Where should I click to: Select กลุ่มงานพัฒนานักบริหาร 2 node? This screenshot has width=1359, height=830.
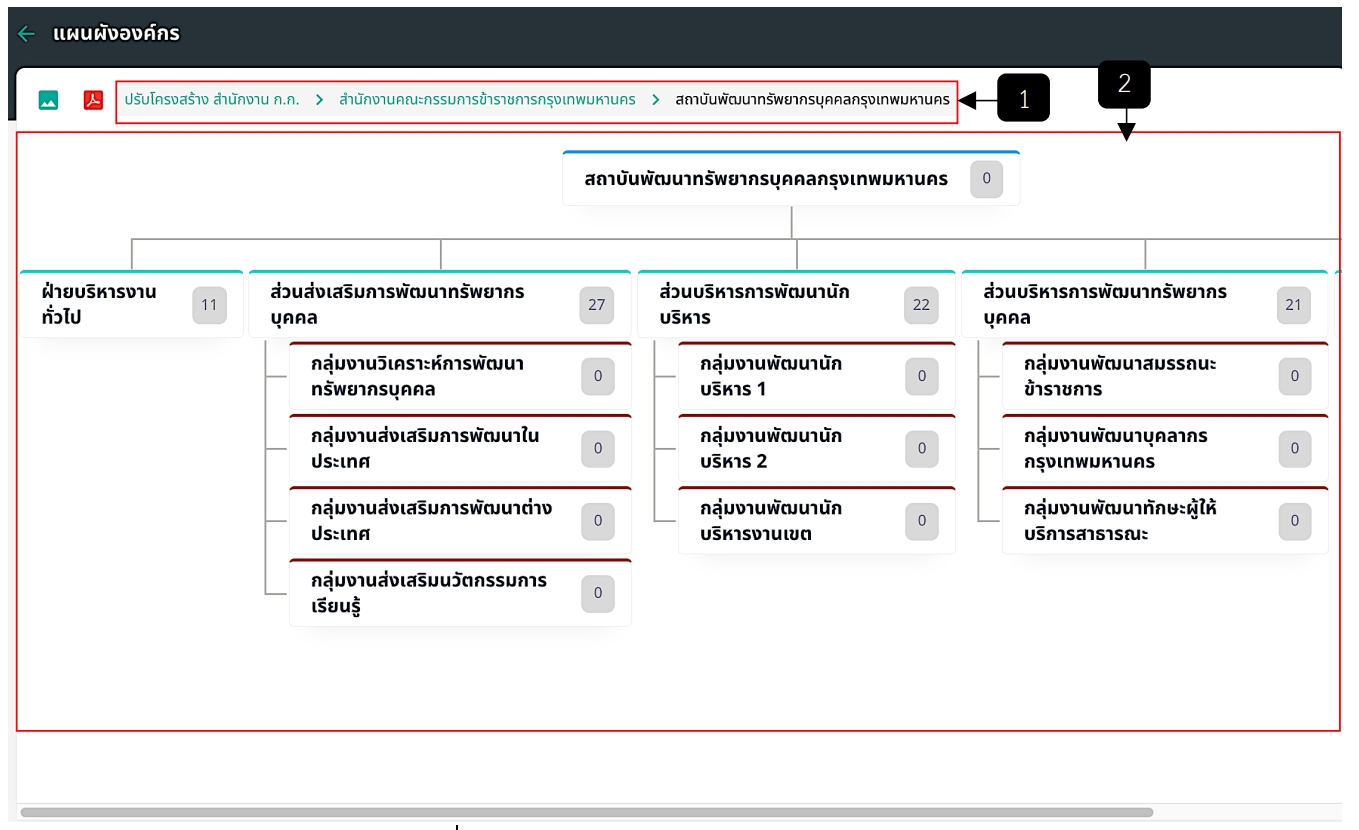click(x=817, y=448)
